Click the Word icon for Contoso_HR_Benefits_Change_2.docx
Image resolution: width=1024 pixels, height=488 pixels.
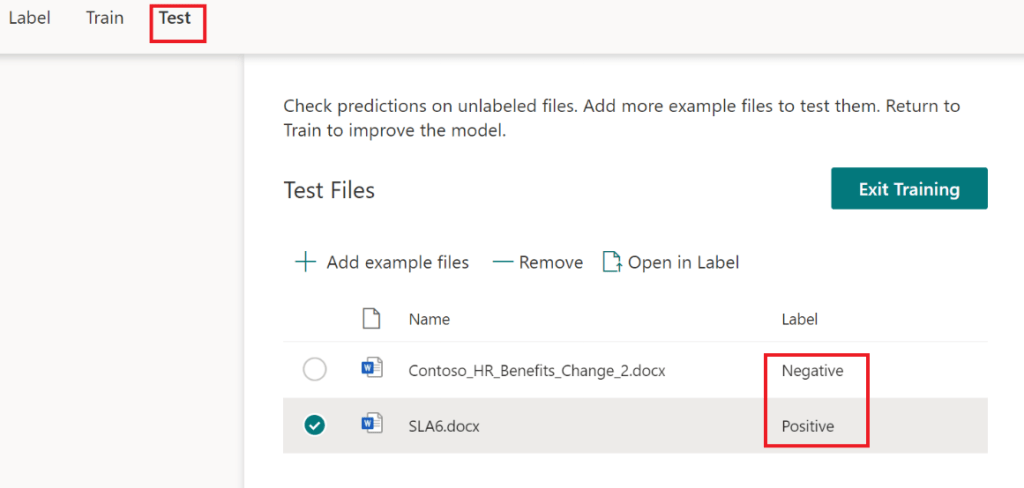[x=372, y=370]
